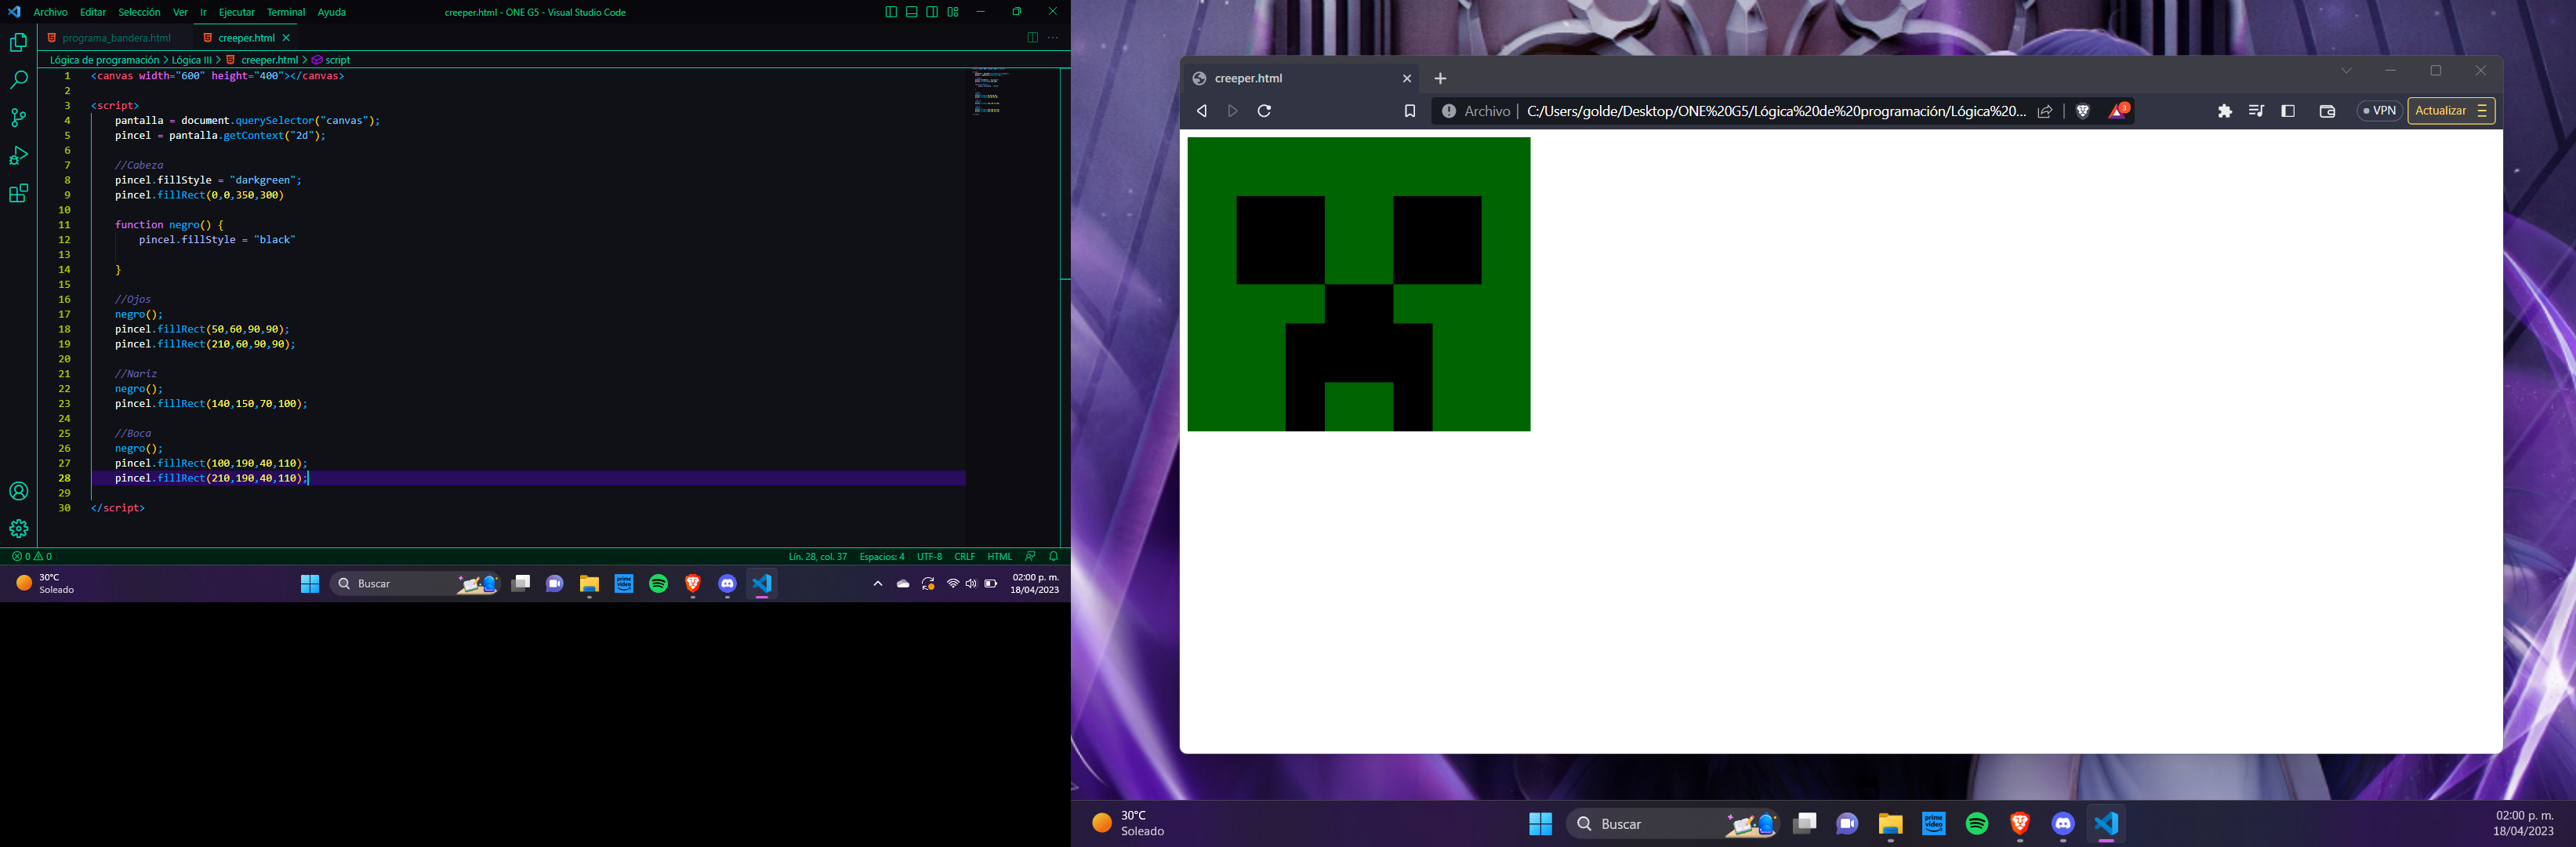Open the Archivo menu in VS Code
This screenshot has width=2576, height=847.
(50, 12)
